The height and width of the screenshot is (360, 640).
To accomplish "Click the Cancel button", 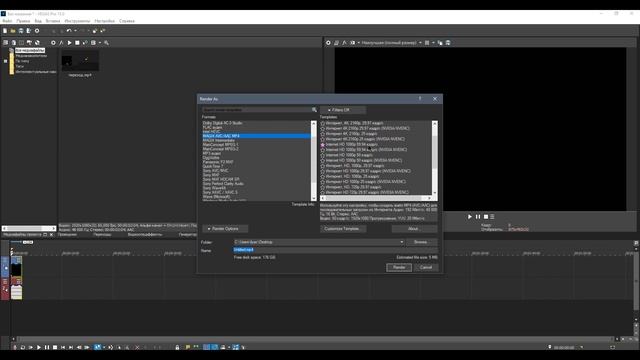I will pos(426,267).
